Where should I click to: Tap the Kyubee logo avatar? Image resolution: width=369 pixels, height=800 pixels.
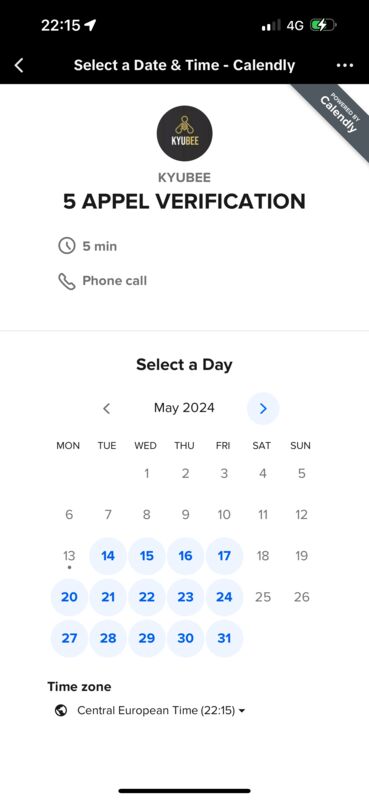(x=184, y=134)
